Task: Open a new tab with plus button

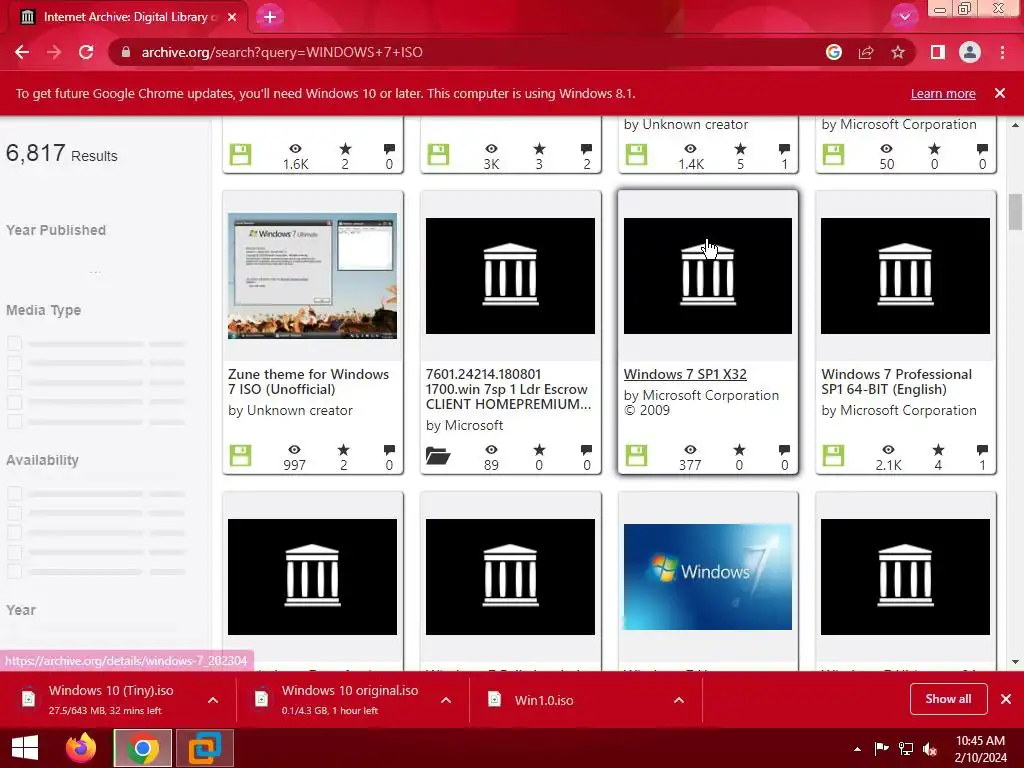Action: pyautogui.click(x=270, y=17)
